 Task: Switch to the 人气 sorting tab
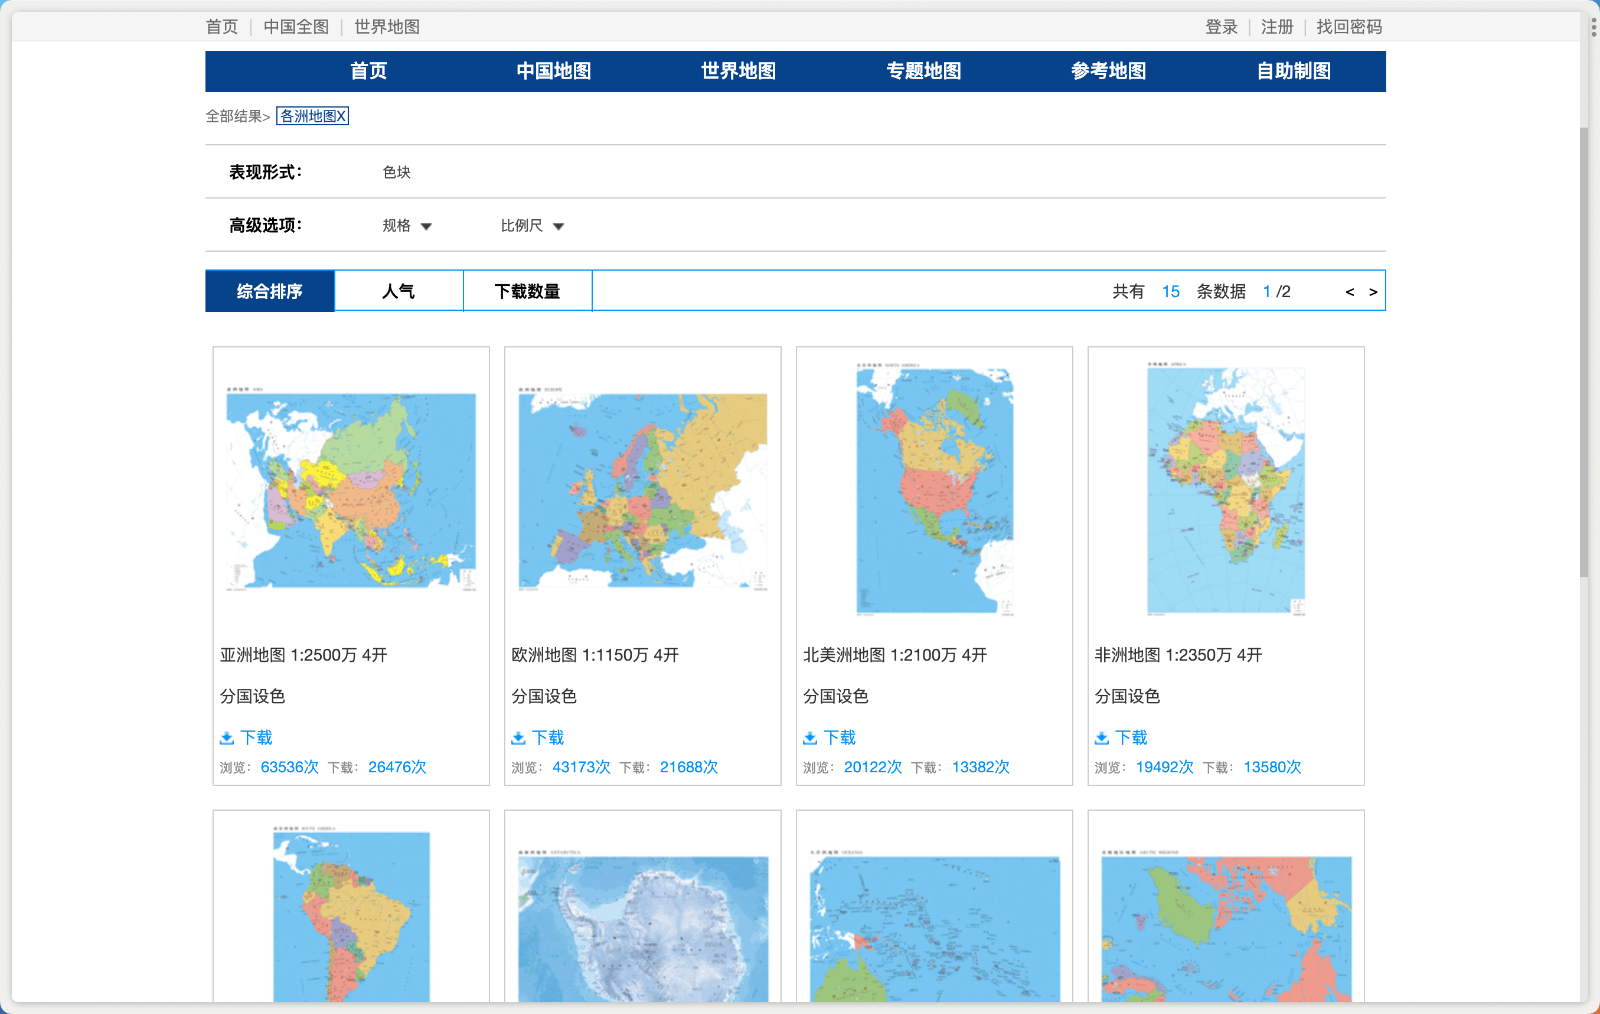click(x=398, y=290)
